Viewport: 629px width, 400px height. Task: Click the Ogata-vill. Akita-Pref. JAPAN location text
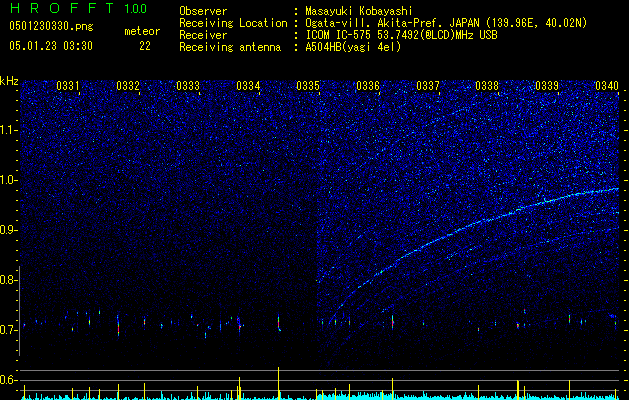(446, 24)
